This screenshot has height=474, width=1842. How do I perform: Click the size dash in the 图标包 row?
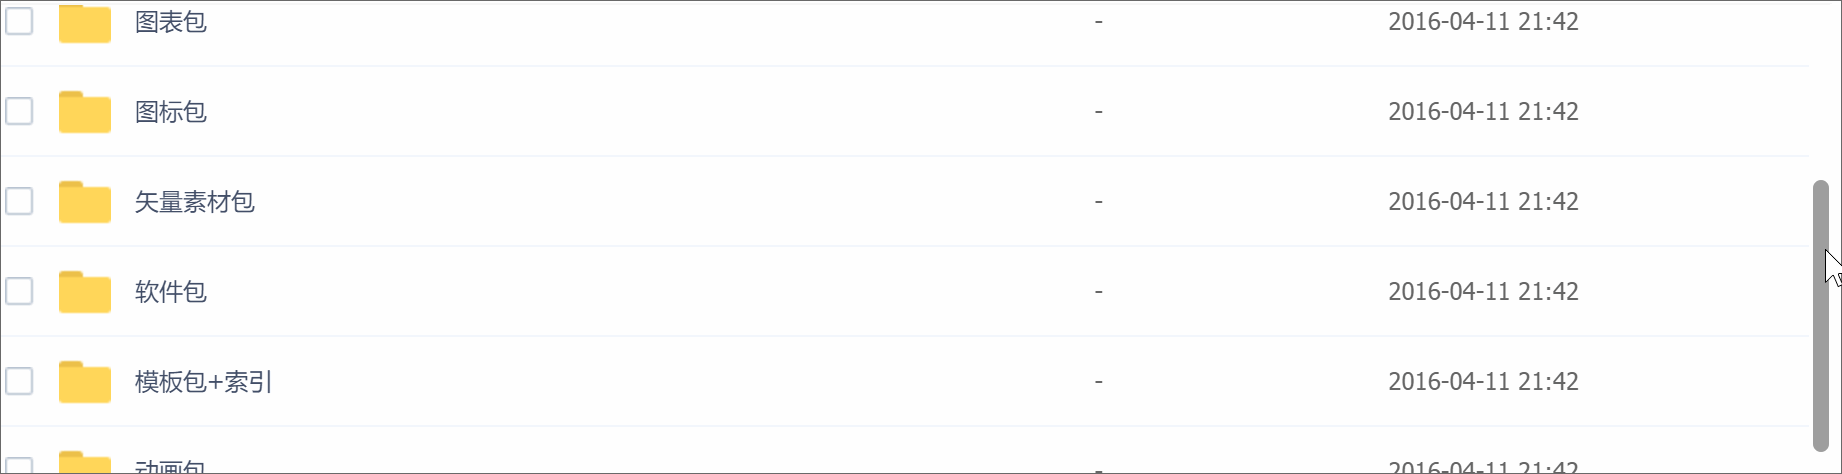click(1098, 112)
